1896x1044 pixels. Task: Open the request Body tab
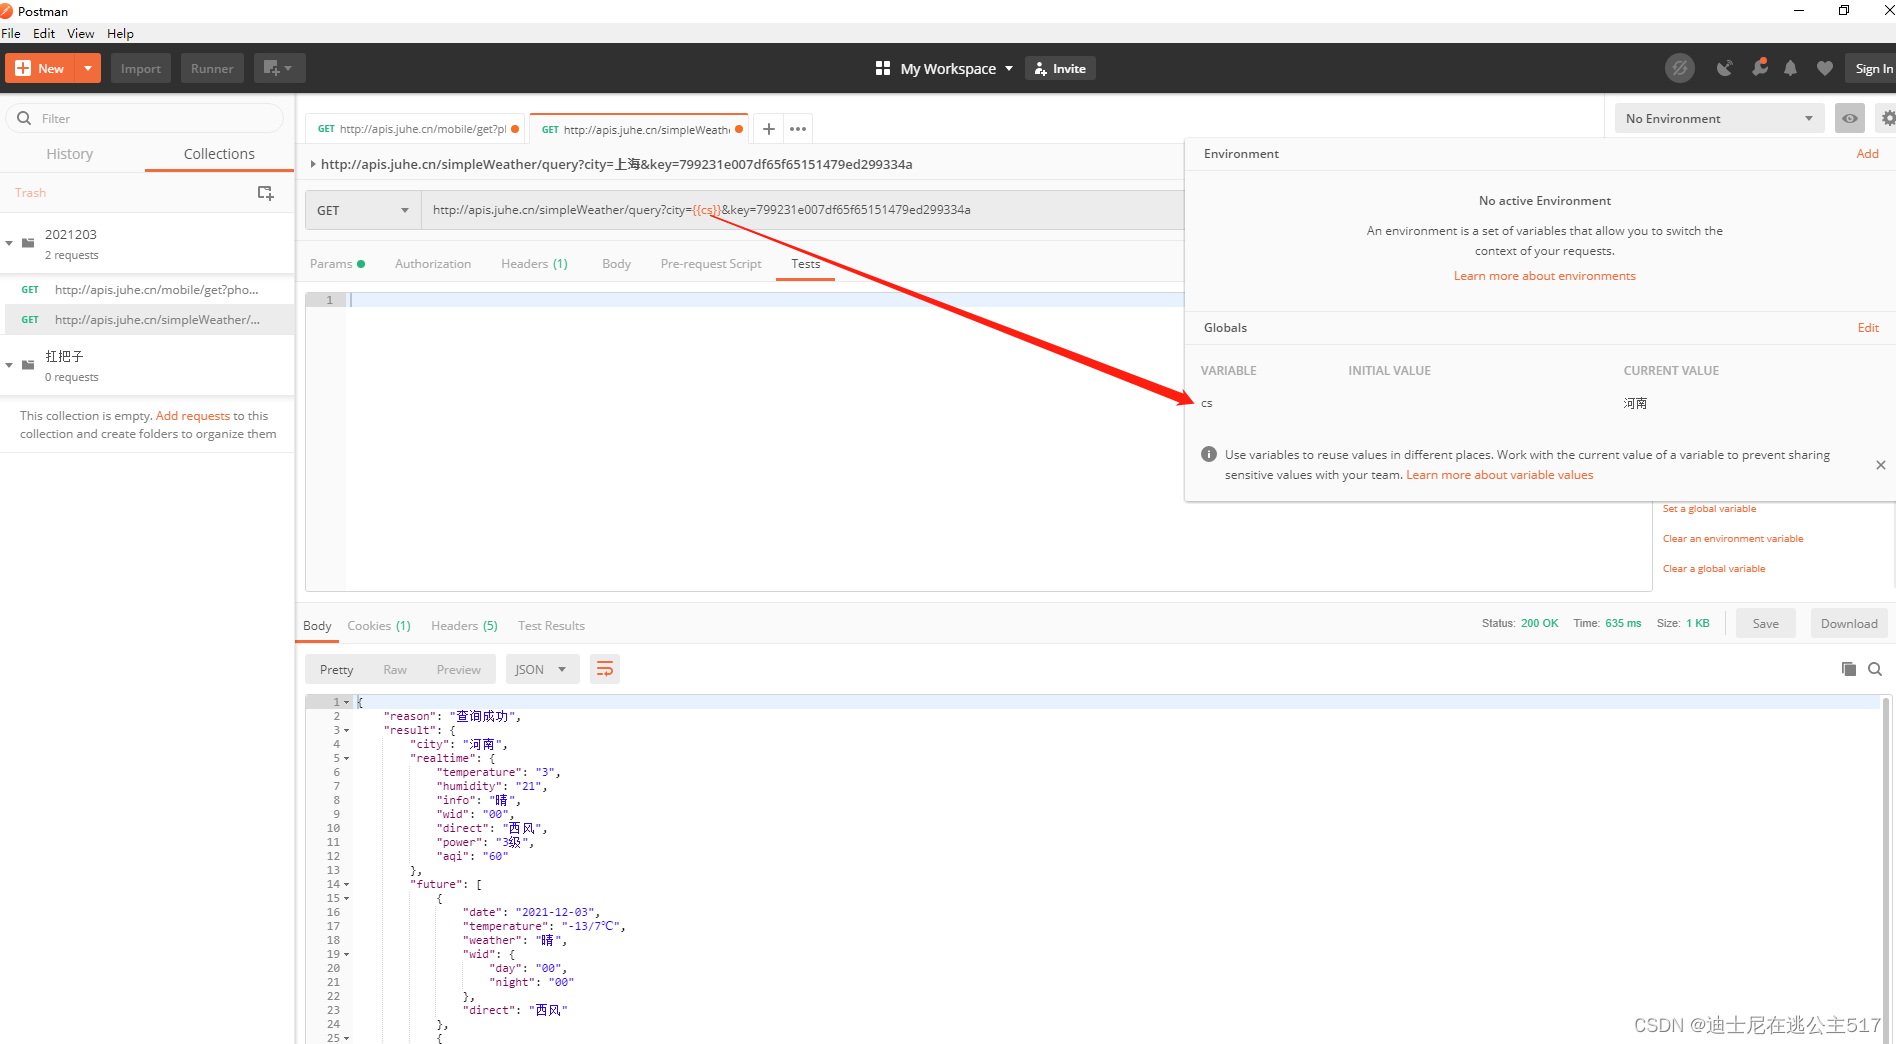(616, 264)
